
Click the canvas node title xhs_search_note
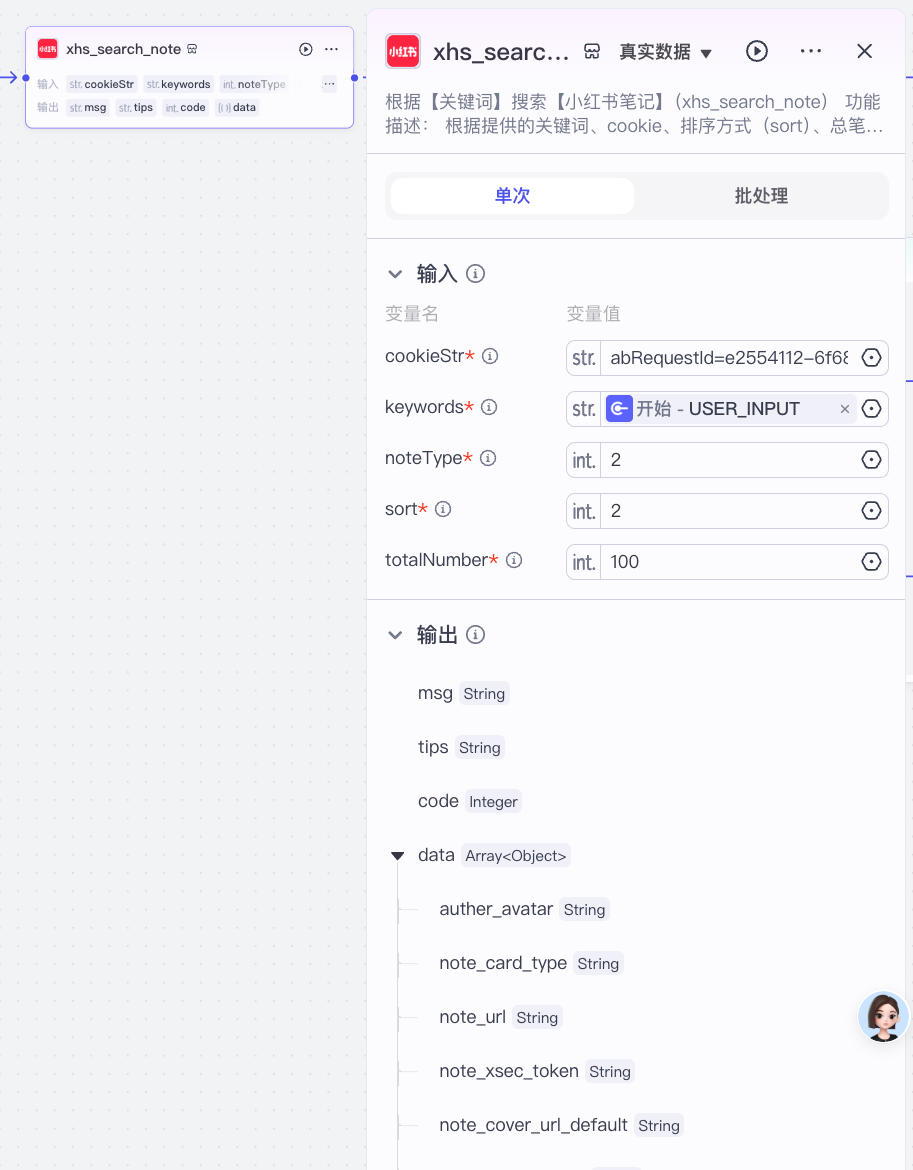coord(124,49)
